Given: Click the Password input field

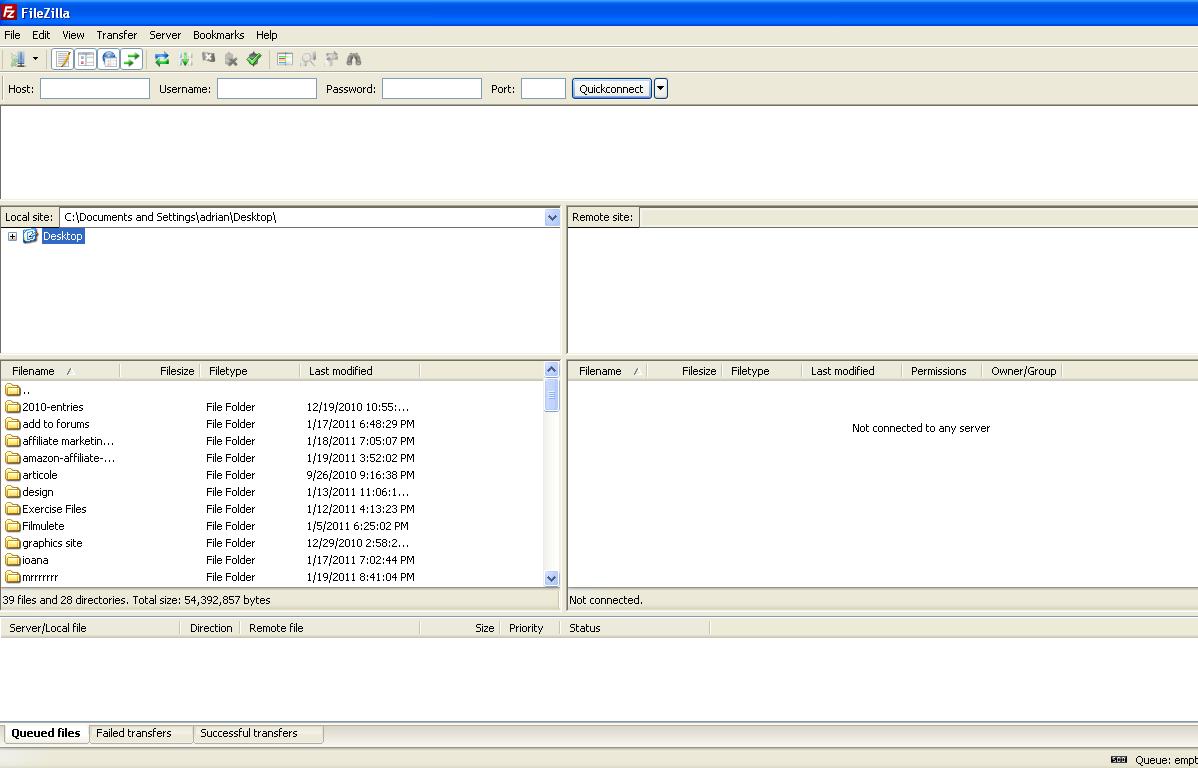Looking at the screenshot, I should click(x=432, y=89).
